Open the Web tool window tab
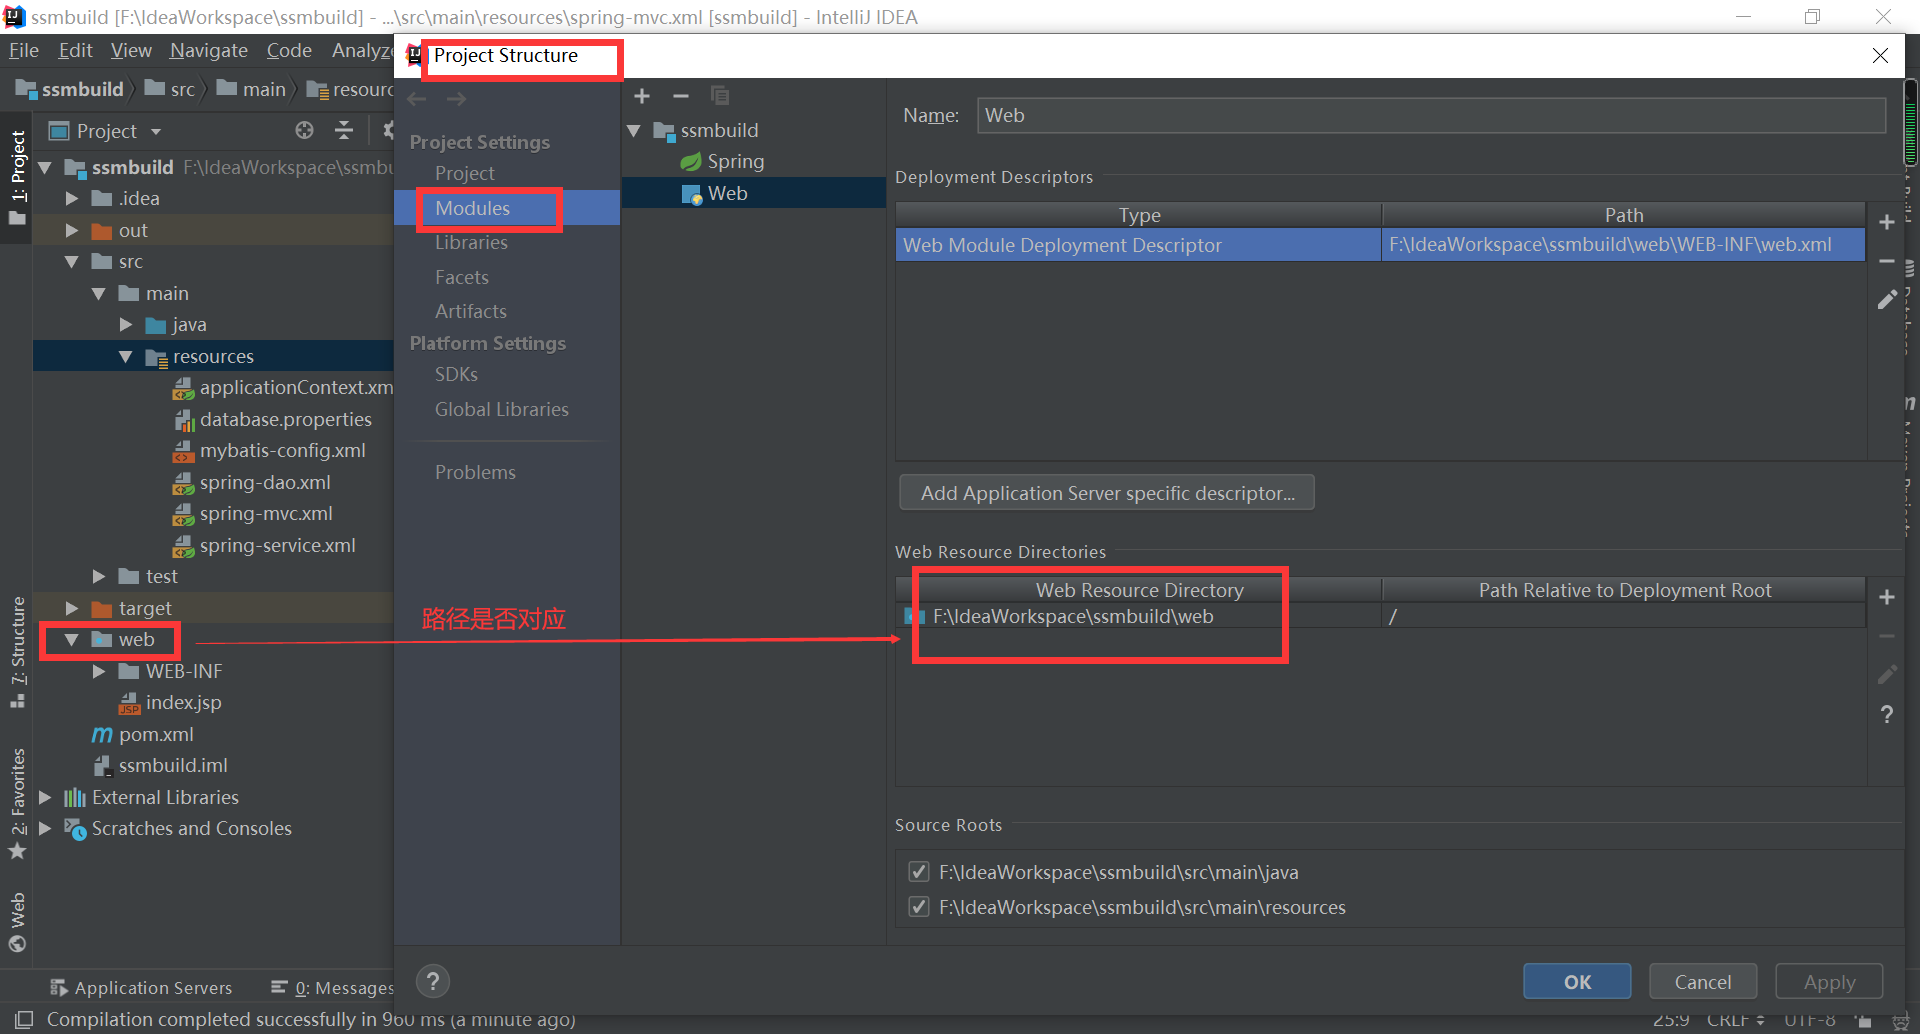The image size is (1920, 1034). (x=17, y=922)
